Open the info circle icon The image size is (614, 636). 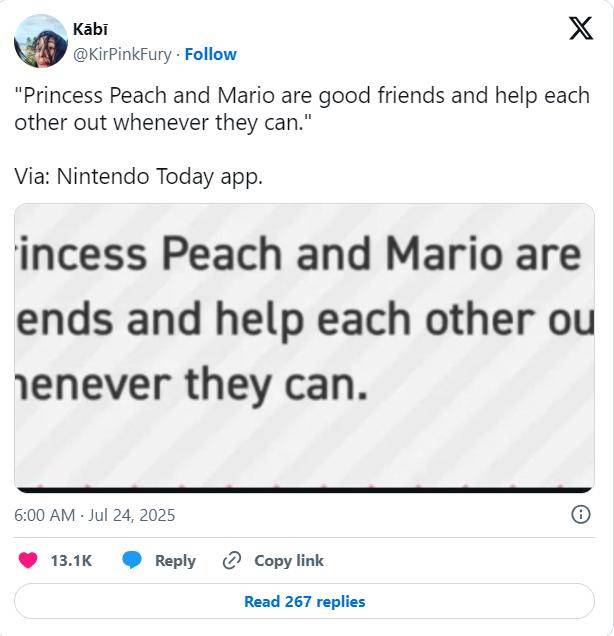pyautogui.click(x=581, y=515)
